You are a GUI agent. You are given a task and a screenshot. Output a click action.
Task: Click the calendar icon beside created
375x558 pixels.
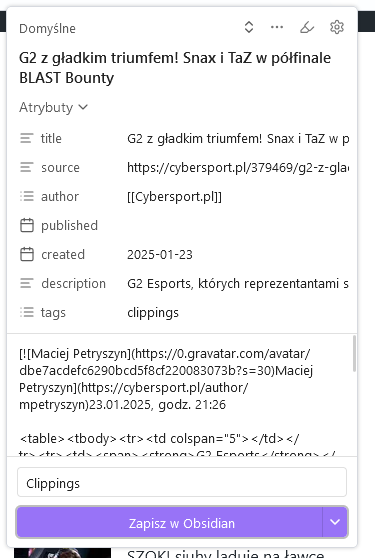coord(27,254)
